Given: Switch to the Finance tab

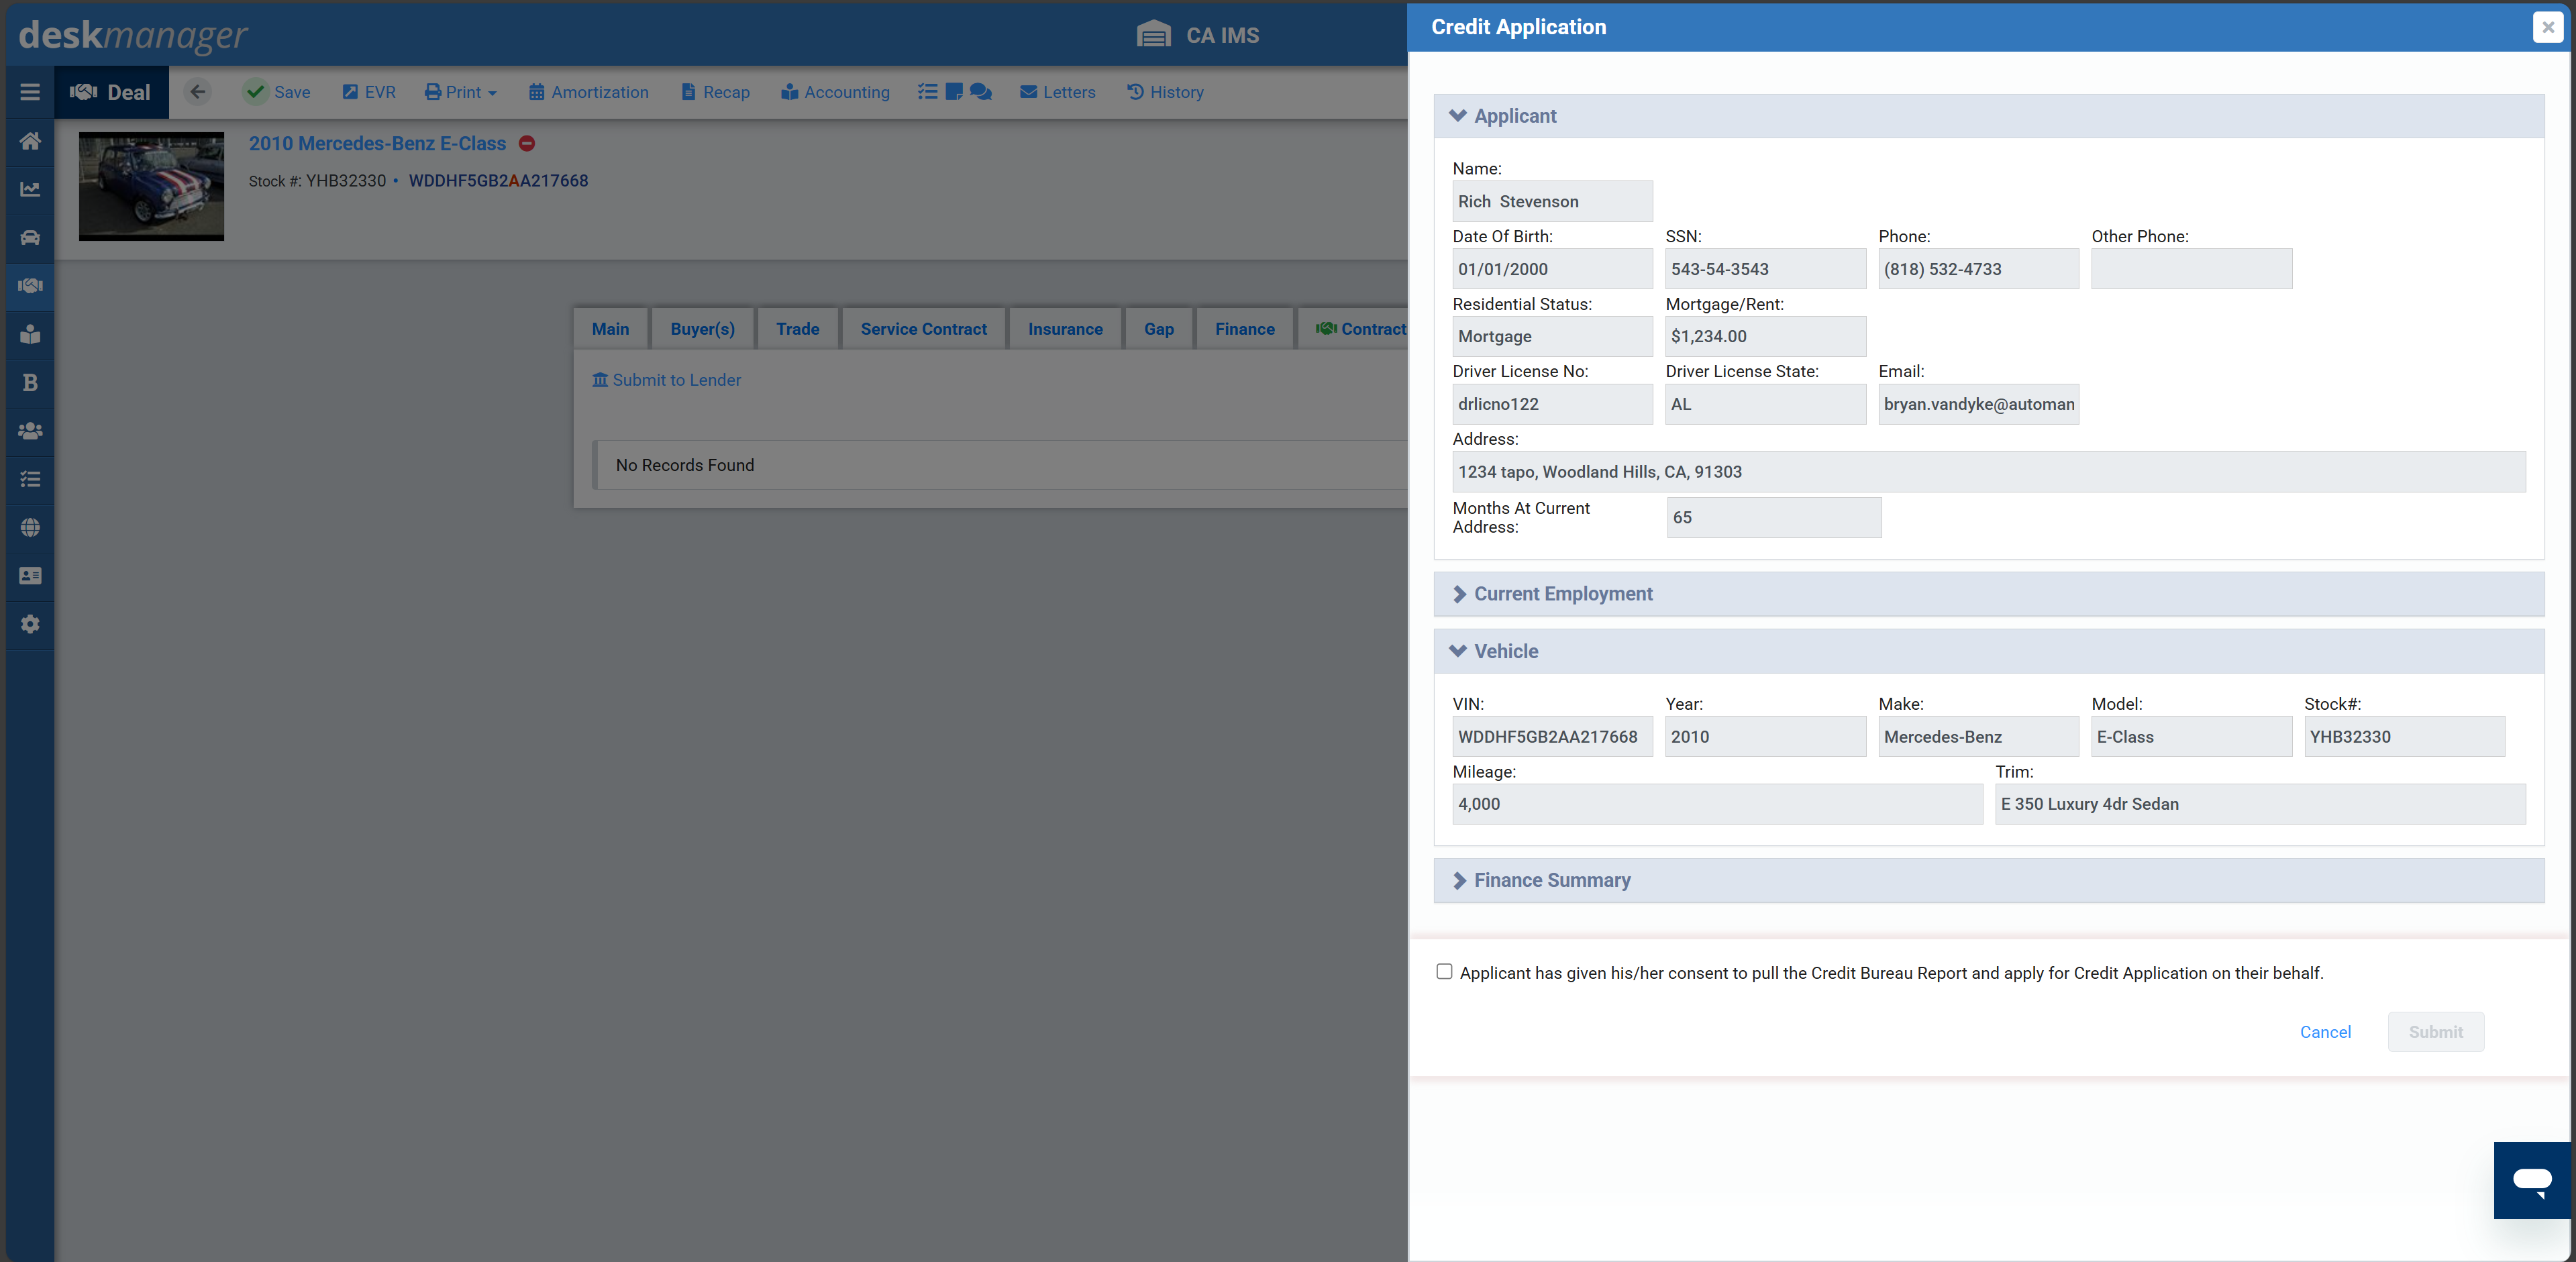Looking at the screenshot, I should tap(1244, 329).
